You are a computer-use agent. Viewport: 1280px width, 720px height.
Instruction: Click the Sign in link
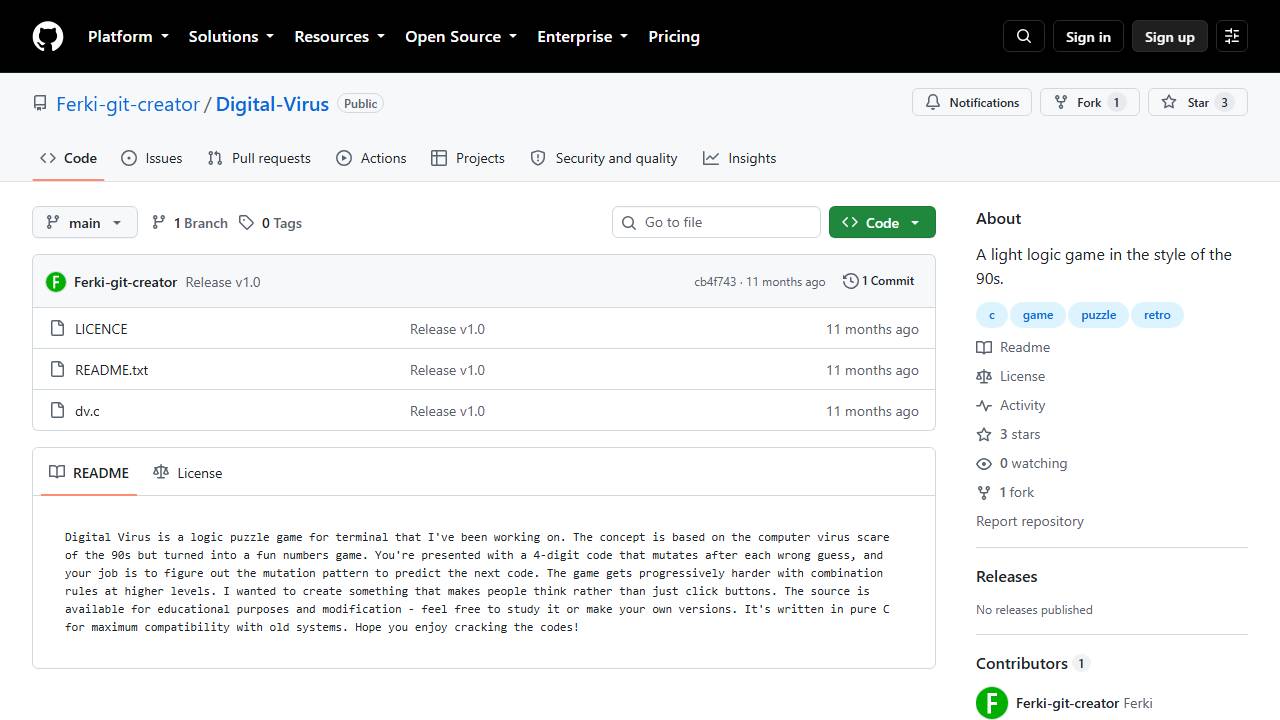(1088, 36)
